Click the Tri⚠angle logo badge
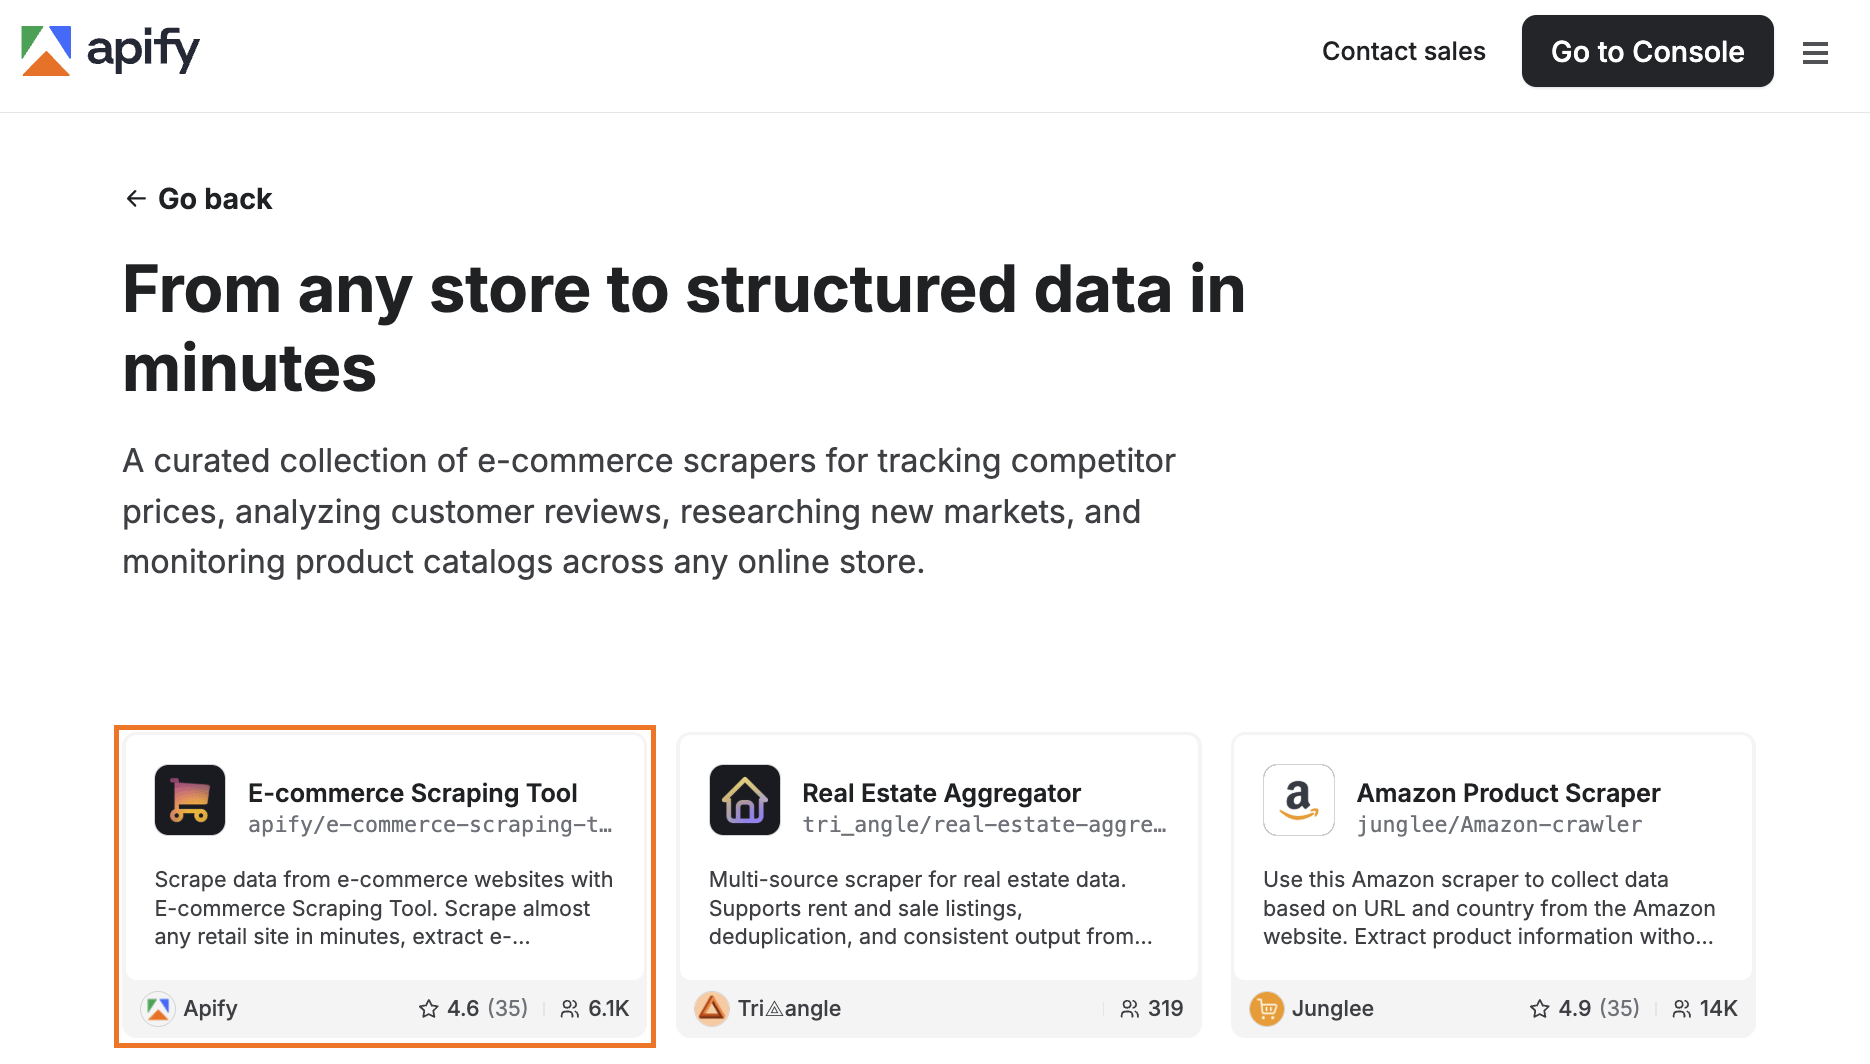Screen dimensions: 1870x1064 (712, 1008)
